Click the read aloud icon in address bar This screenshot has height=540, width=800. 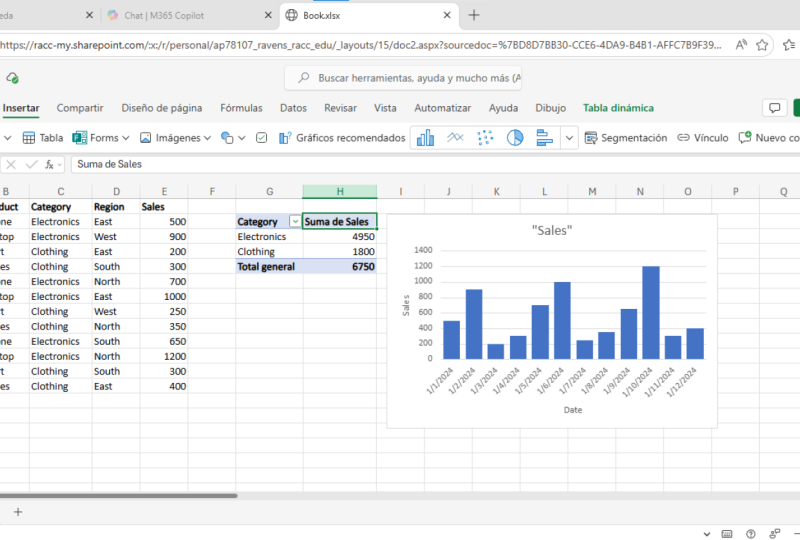tap(741, 45)
